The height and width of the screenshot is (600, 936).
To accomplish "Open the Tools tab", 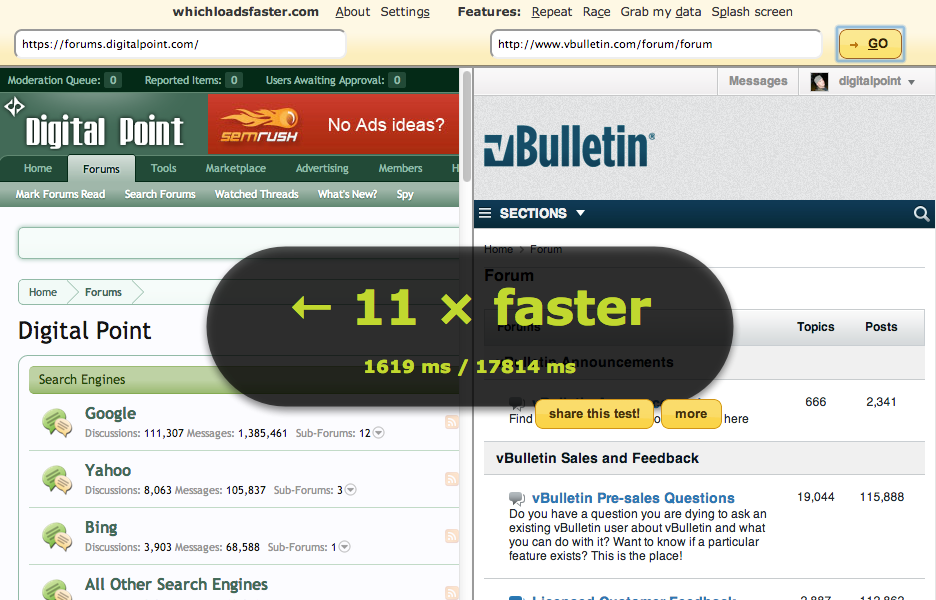I will (164, 168).
